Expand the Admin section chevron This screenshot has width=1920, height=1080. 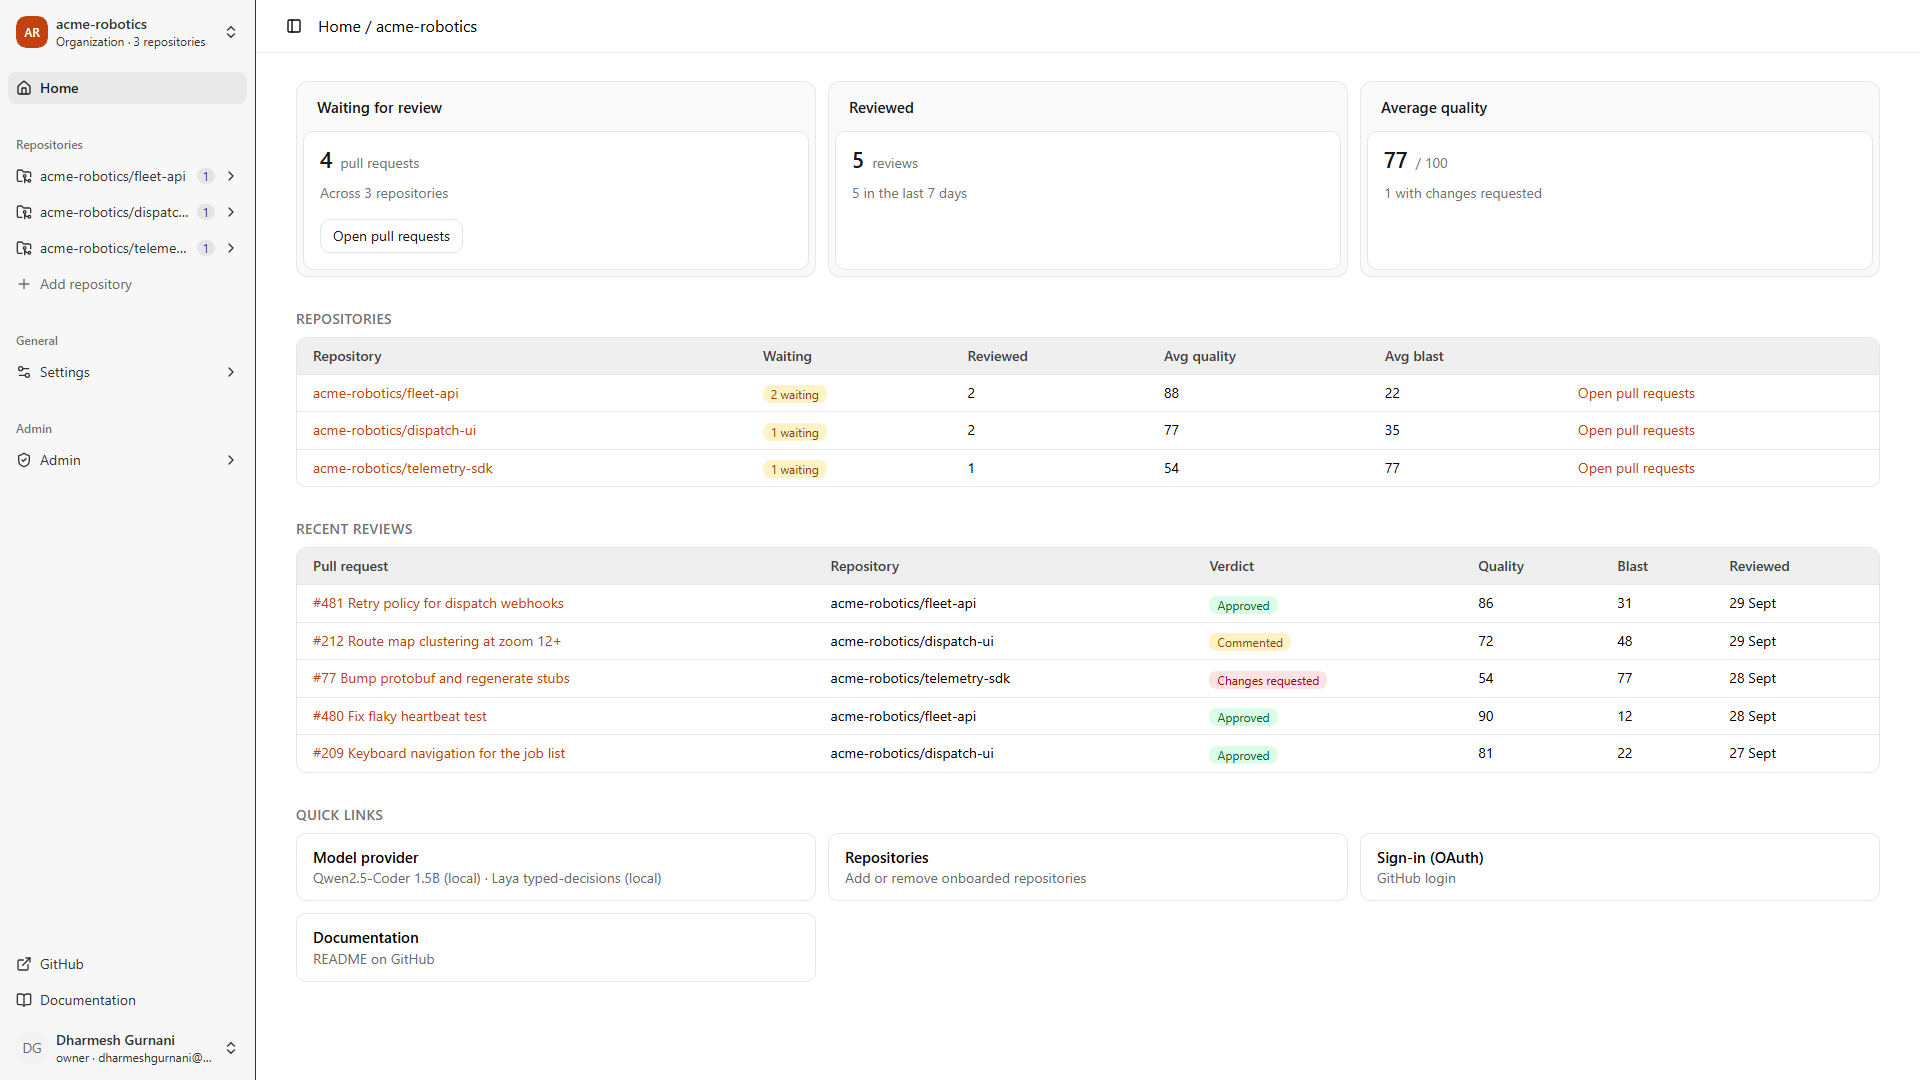[231, 460]
